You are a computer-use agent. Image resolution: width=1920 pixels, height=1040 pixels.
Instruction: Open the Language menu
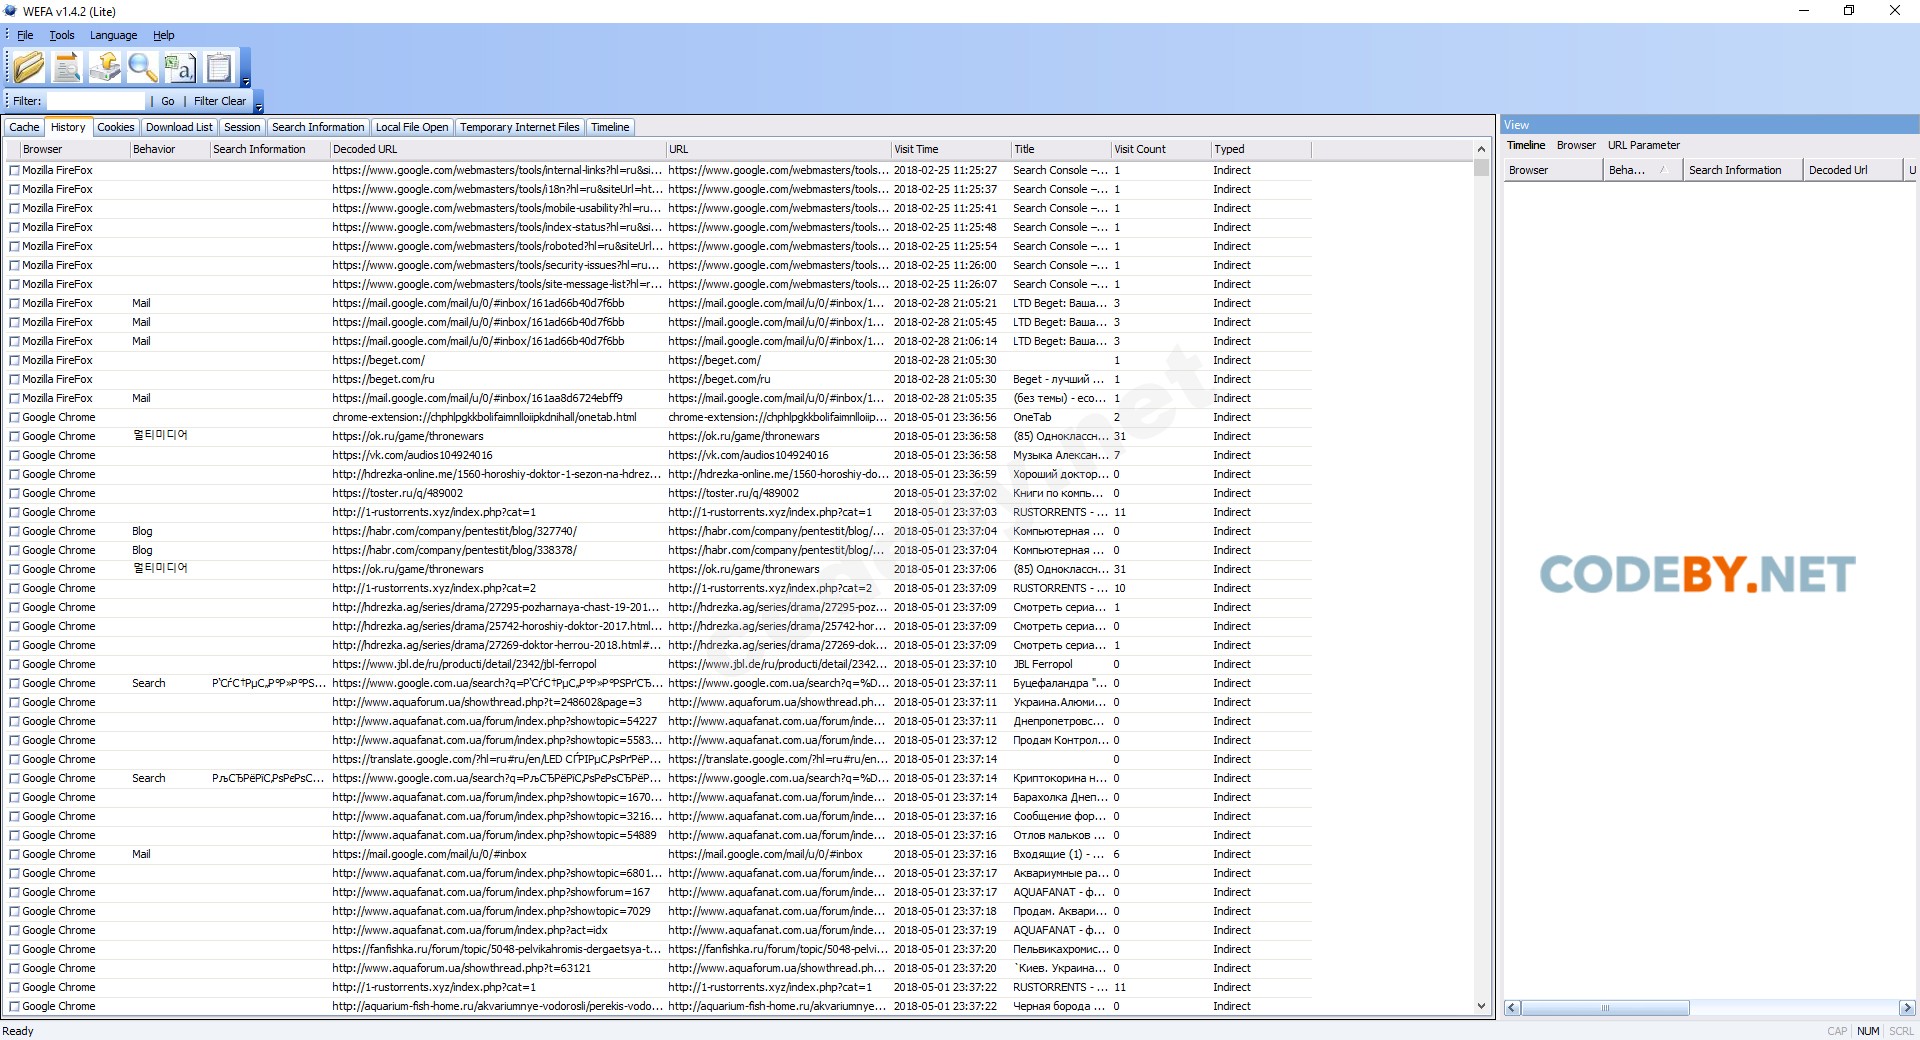click(113, 35)
